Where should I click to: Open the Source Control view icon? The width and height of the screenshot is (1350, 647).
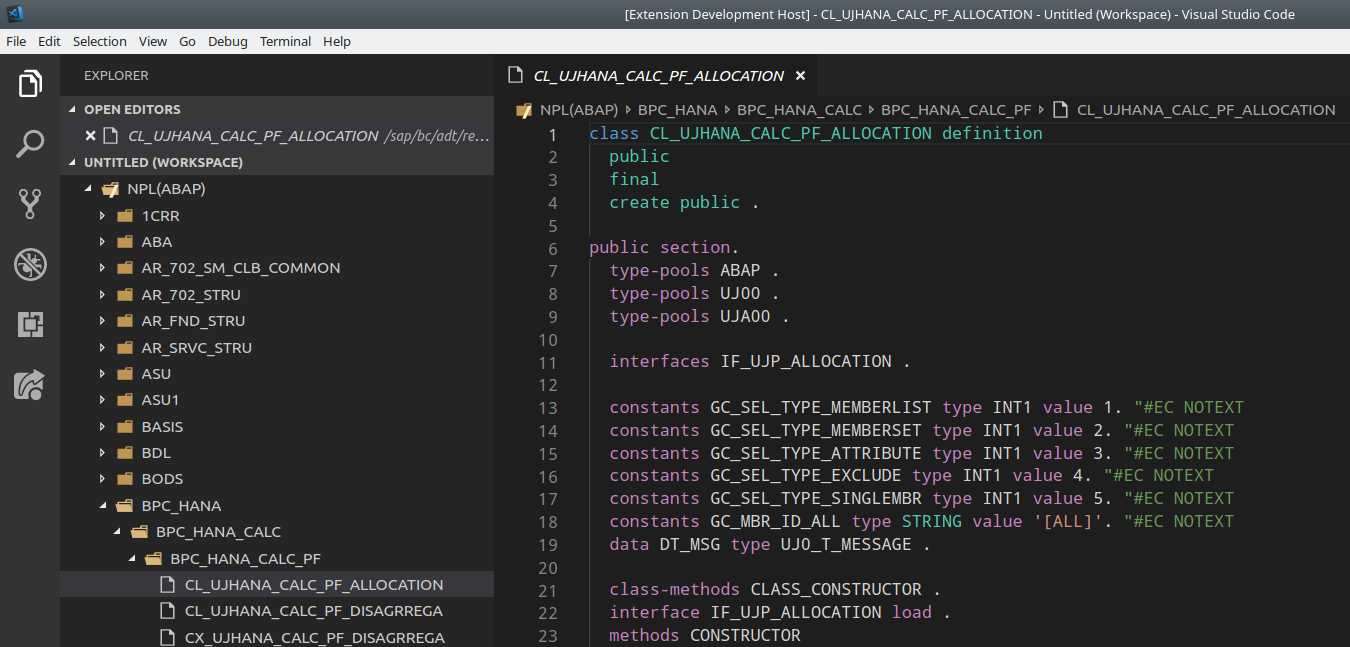pos(30,204)
